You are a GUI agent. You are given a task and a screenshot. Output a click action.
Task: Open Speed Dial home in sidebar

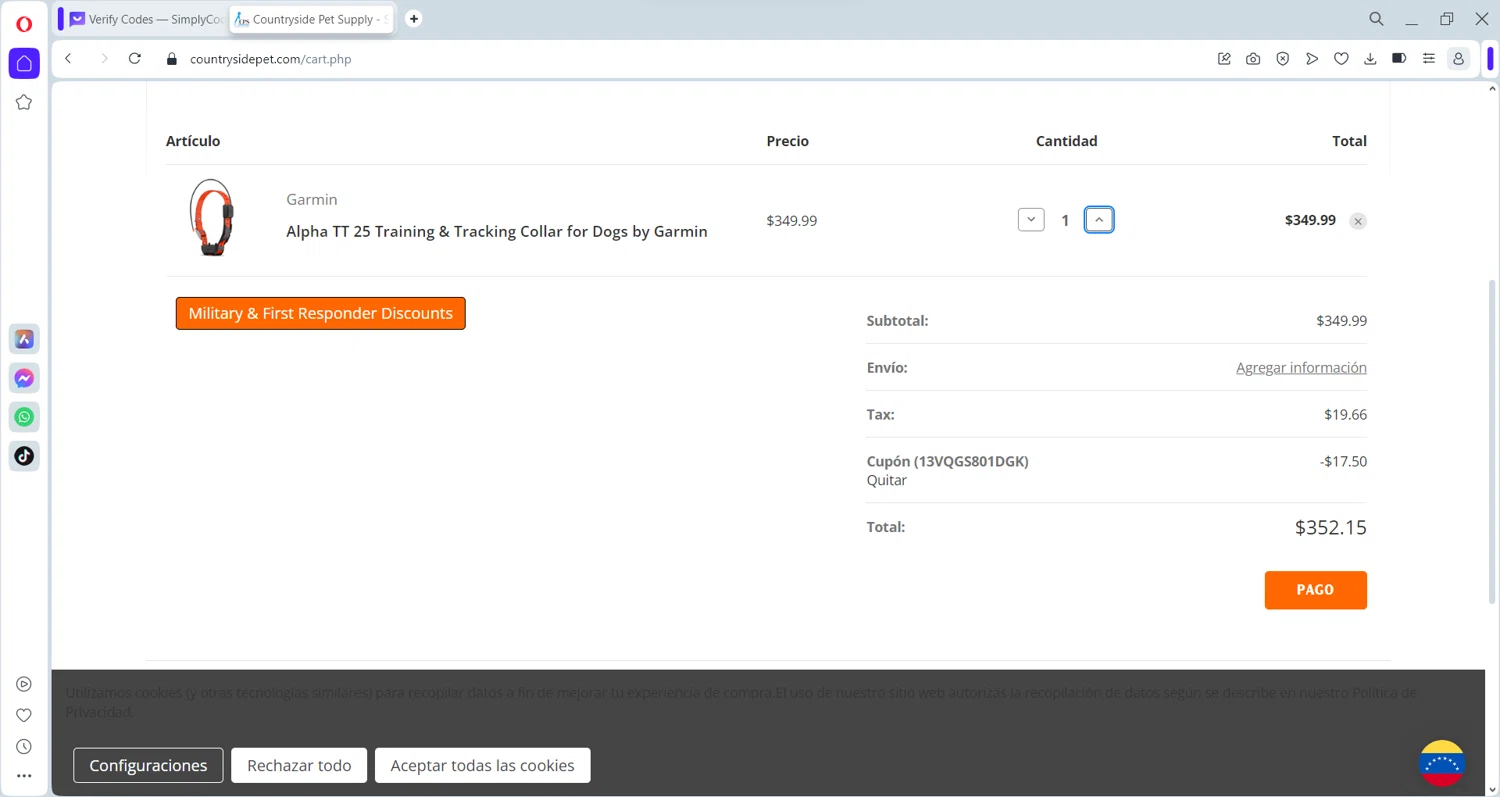[x=24, y=63]
